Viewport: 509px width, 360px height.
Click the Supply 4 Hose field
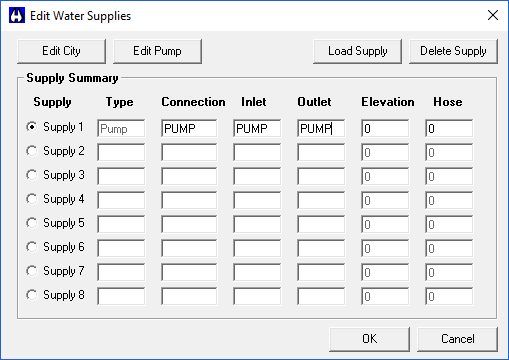[449, 200]
